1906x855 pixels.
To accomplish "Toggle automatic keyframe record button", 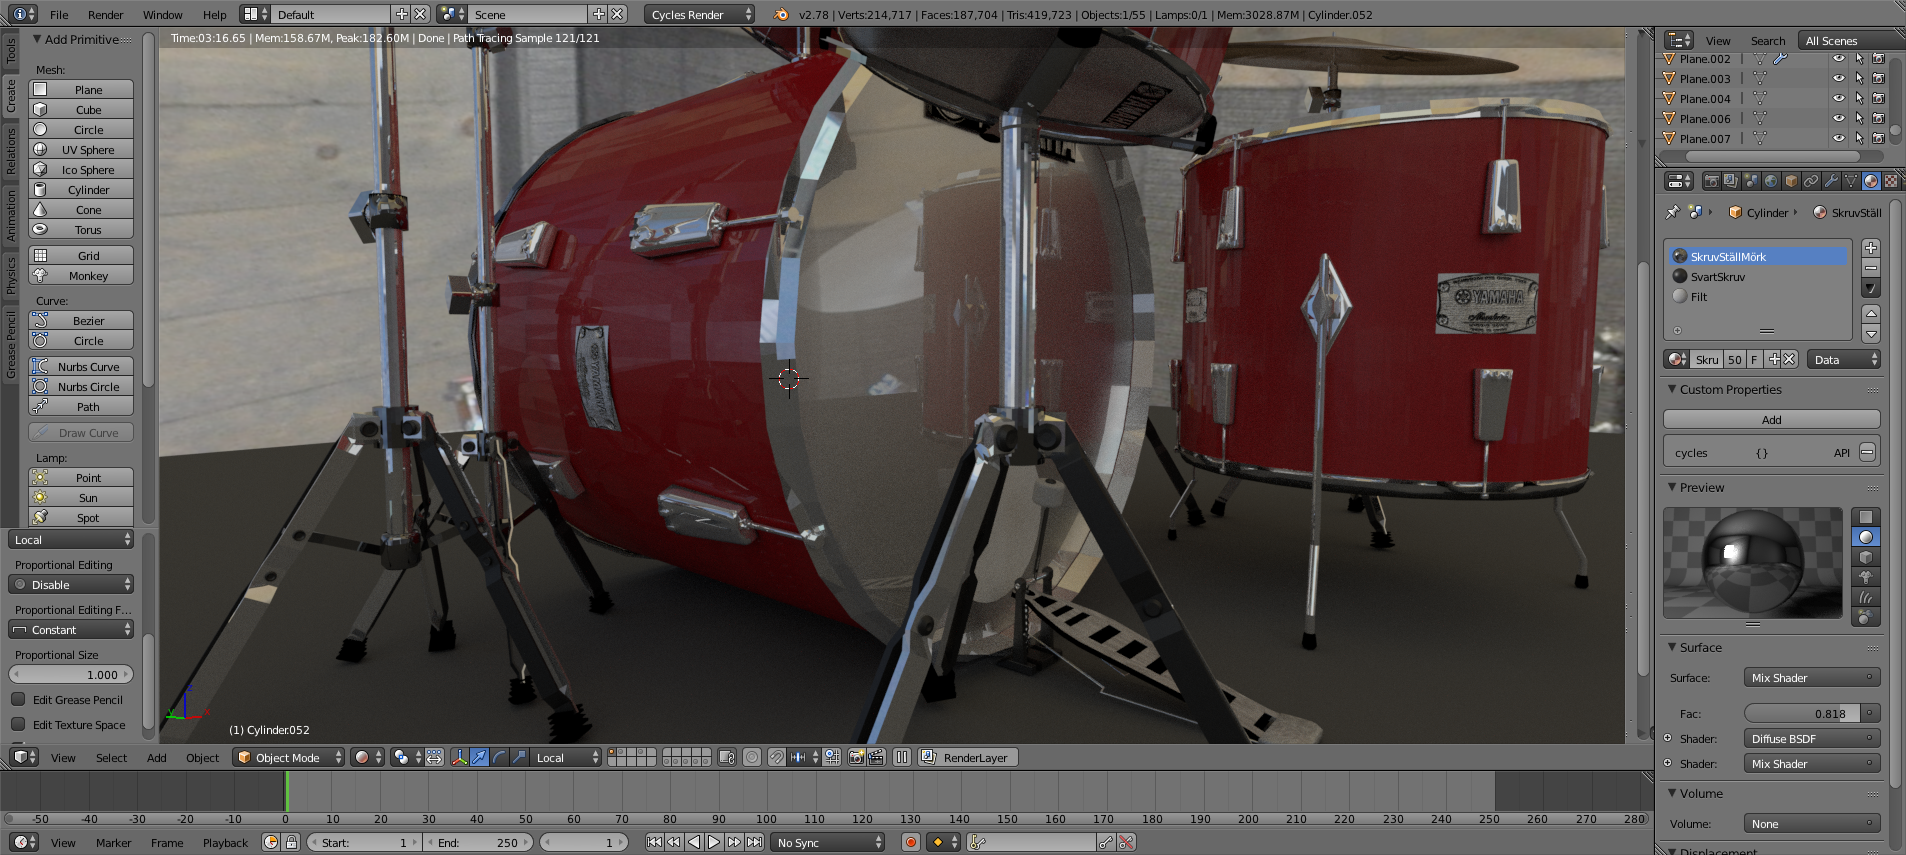I will point(910,842).
